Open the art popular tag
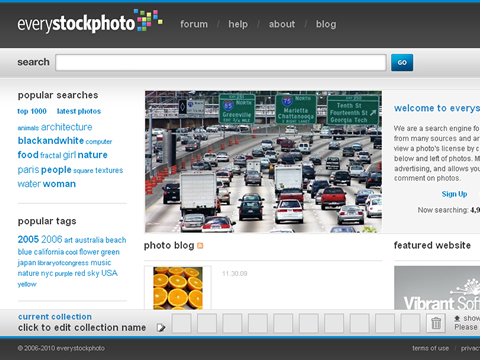 [x=68, y=240]
